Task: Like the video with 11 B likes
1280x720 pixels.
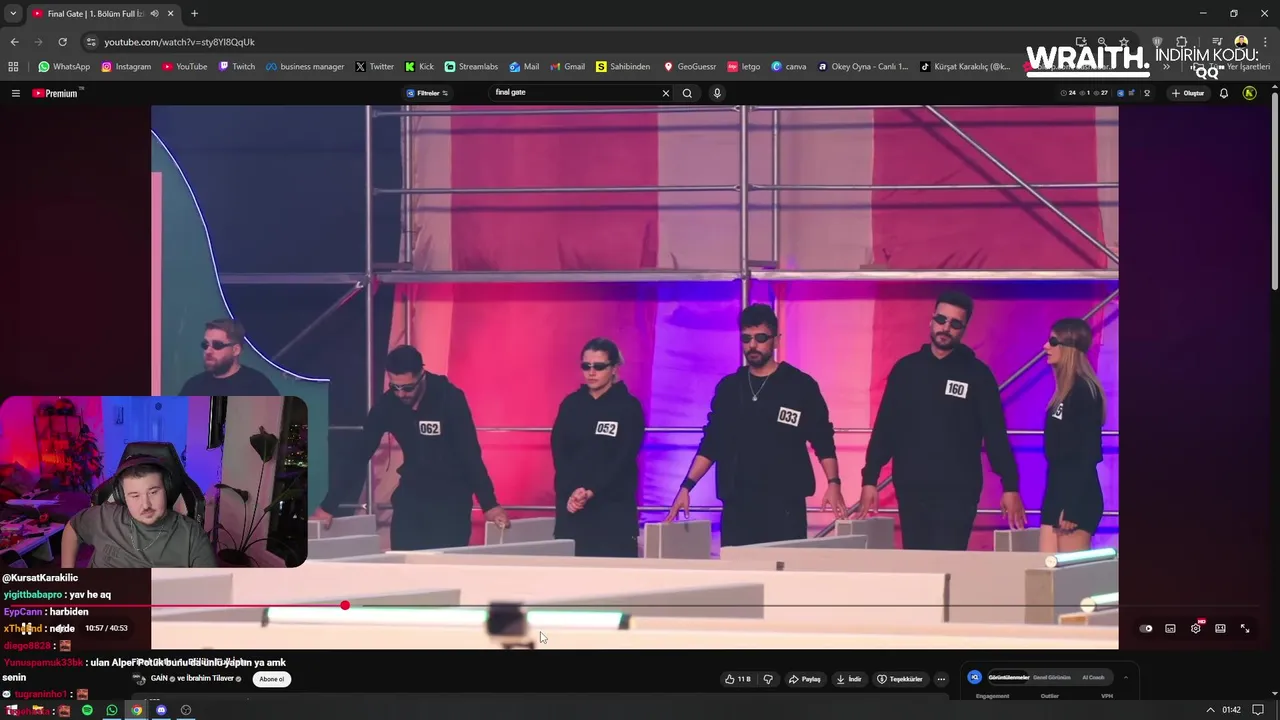Action: click(738, 679)
